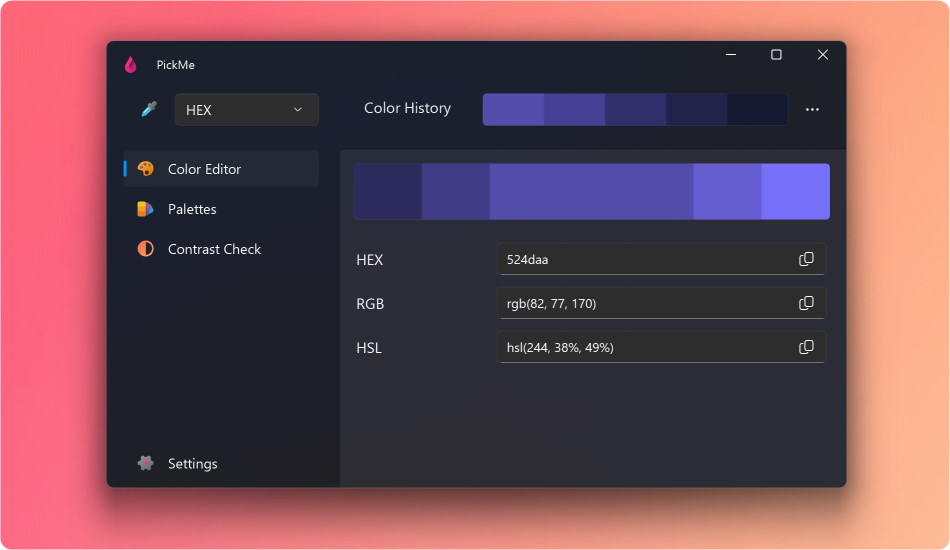950x550 pixels.
Task: Click the Settings gear icon
Action: click(x=146, y=463)
